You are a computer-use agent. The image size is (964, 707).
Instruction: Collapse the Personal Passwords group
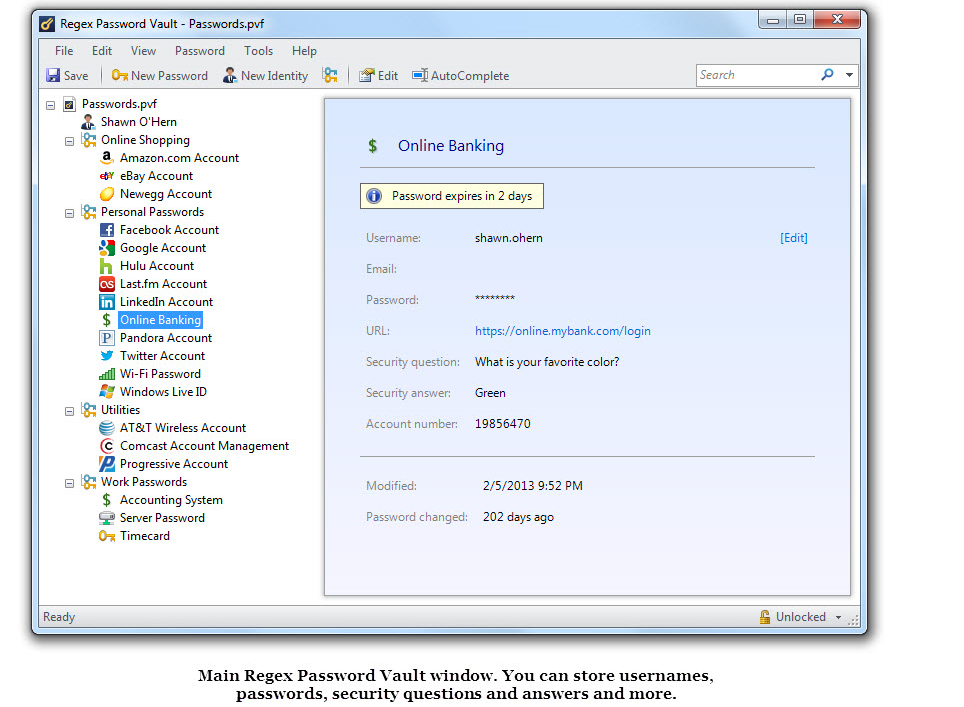(x=69, y=213)
